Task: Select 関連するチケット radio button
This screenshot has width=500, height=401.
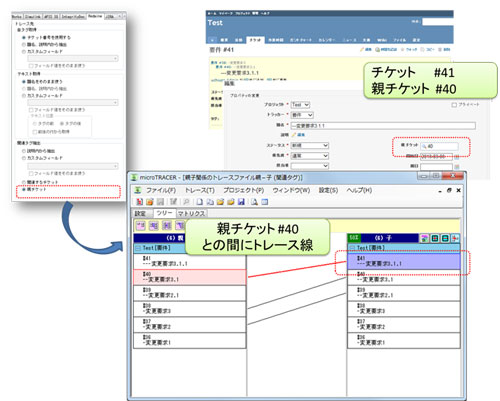Action: coord(24,182)
